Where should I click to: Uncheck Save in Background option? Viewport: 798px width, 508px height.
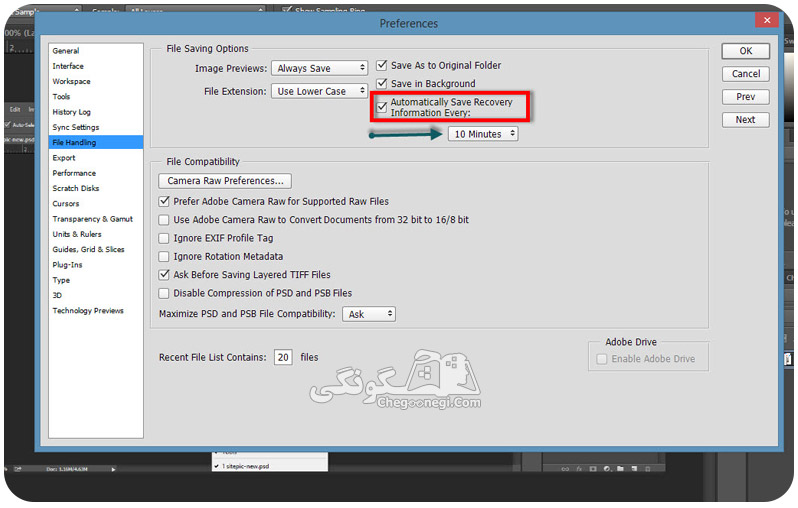pos(382,83)
